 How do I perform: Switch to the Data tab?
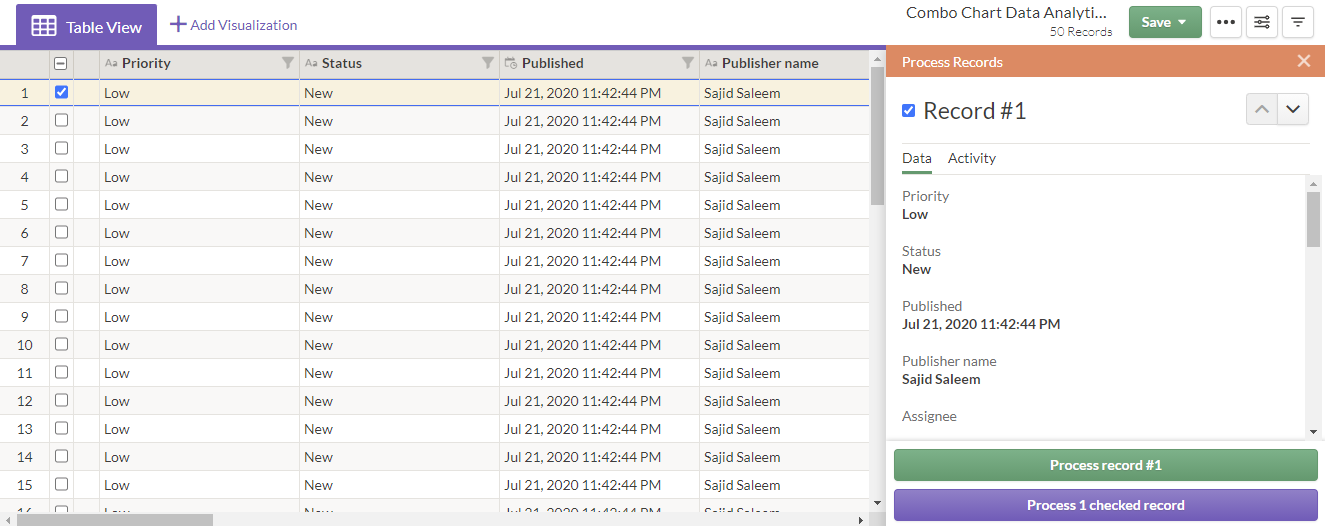coord(917,158)
